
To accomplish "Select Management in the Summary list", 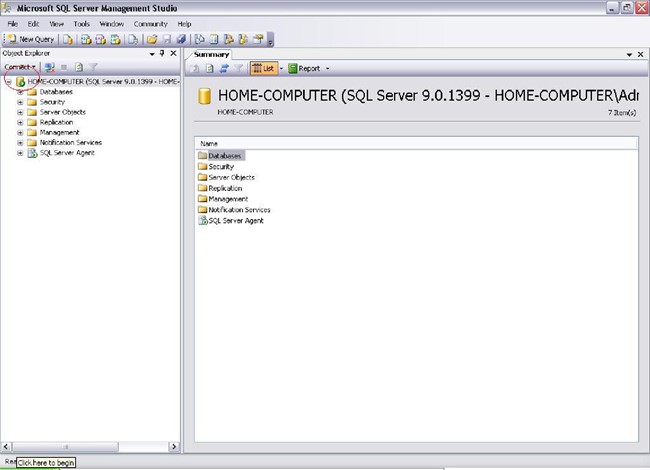I will (x=228, y=199).
